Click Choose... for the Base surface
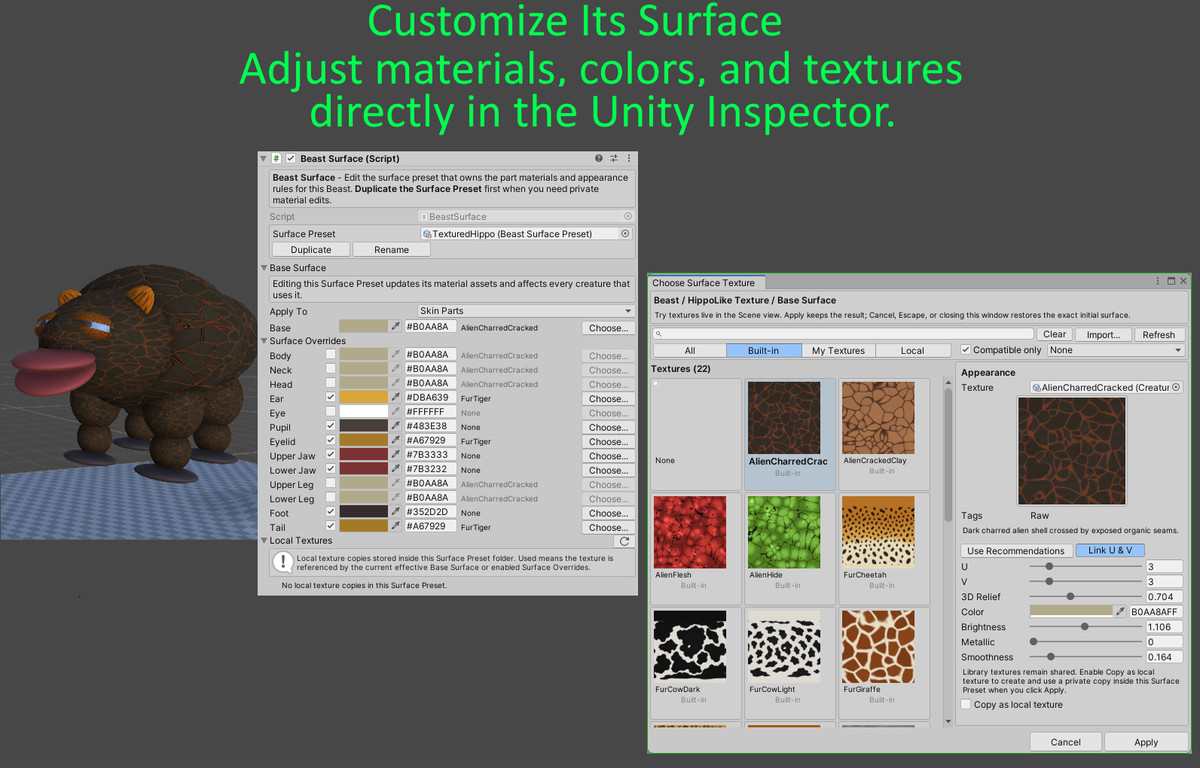This screenshot has width=1200, height=768. pyautogui.click(x=608, y=327)
